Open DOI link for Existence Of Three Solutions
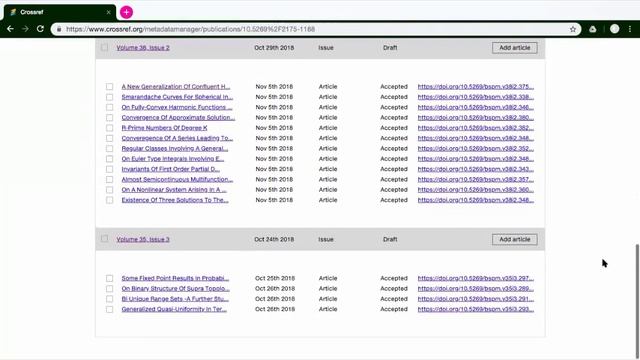640x360 pixels. pos(476,200)
